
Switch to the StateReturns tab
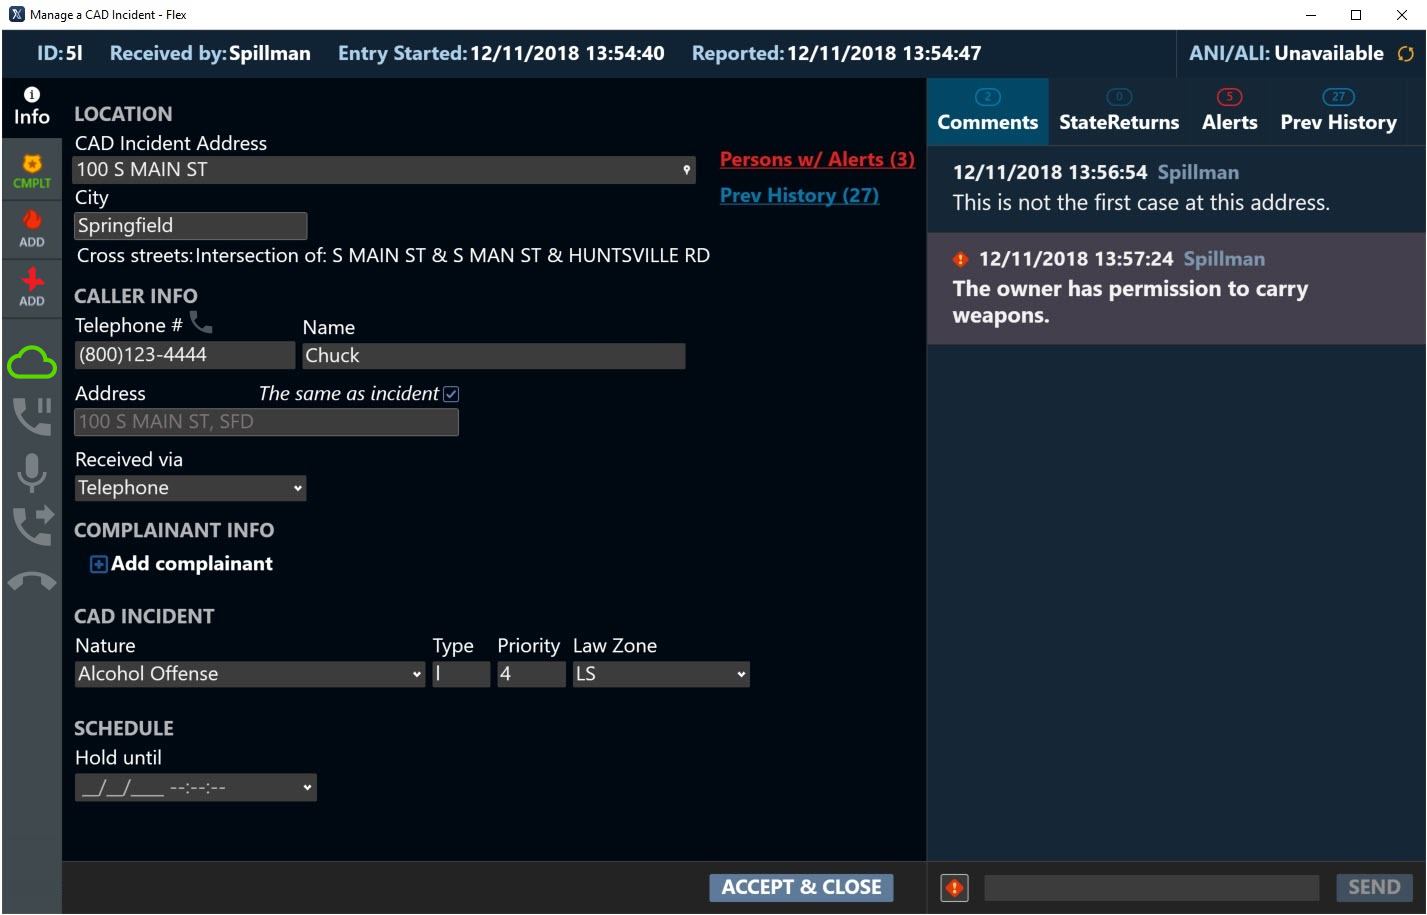pyautogui.click(x=1118, y=112)
